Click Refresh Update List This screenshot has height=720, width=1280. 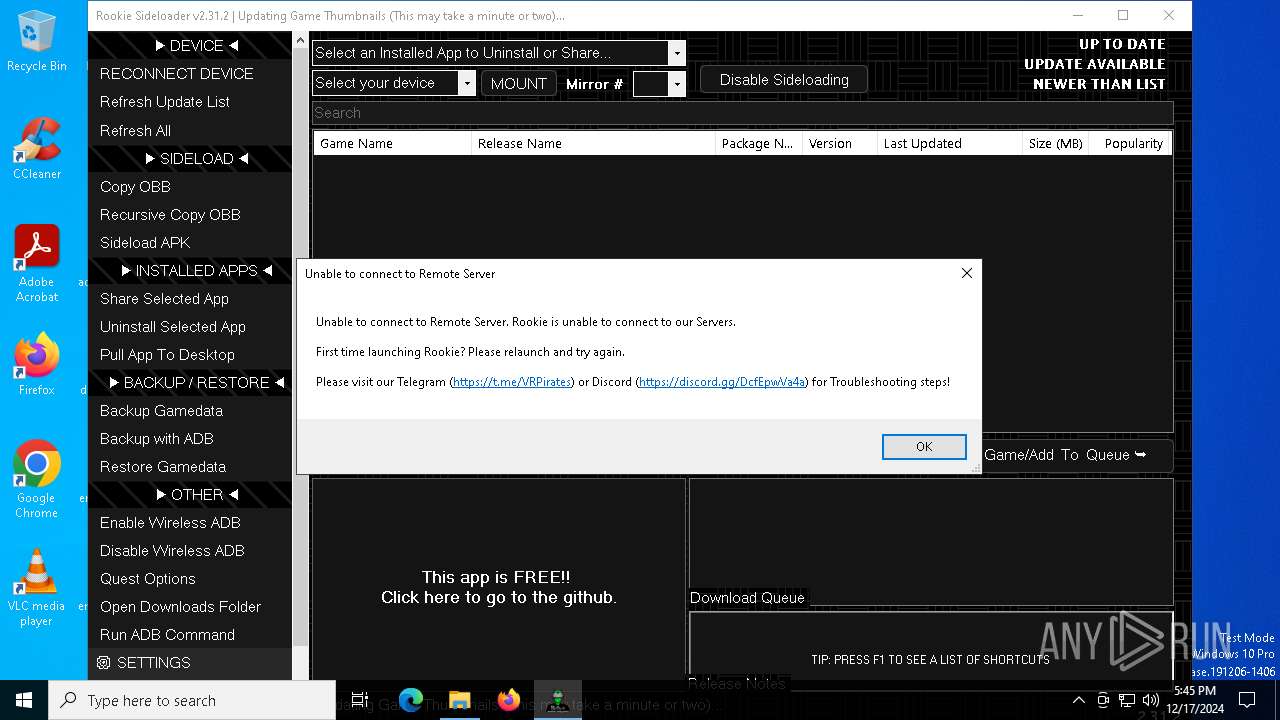point(190,102)
